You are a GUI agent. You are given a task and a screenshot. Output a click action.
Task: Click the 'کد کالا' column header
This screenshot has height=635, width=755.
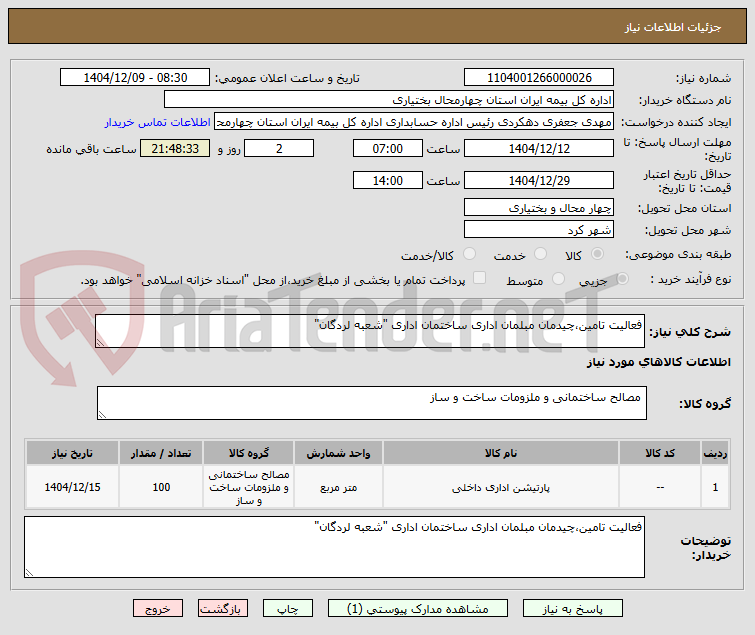coord(660,453)
